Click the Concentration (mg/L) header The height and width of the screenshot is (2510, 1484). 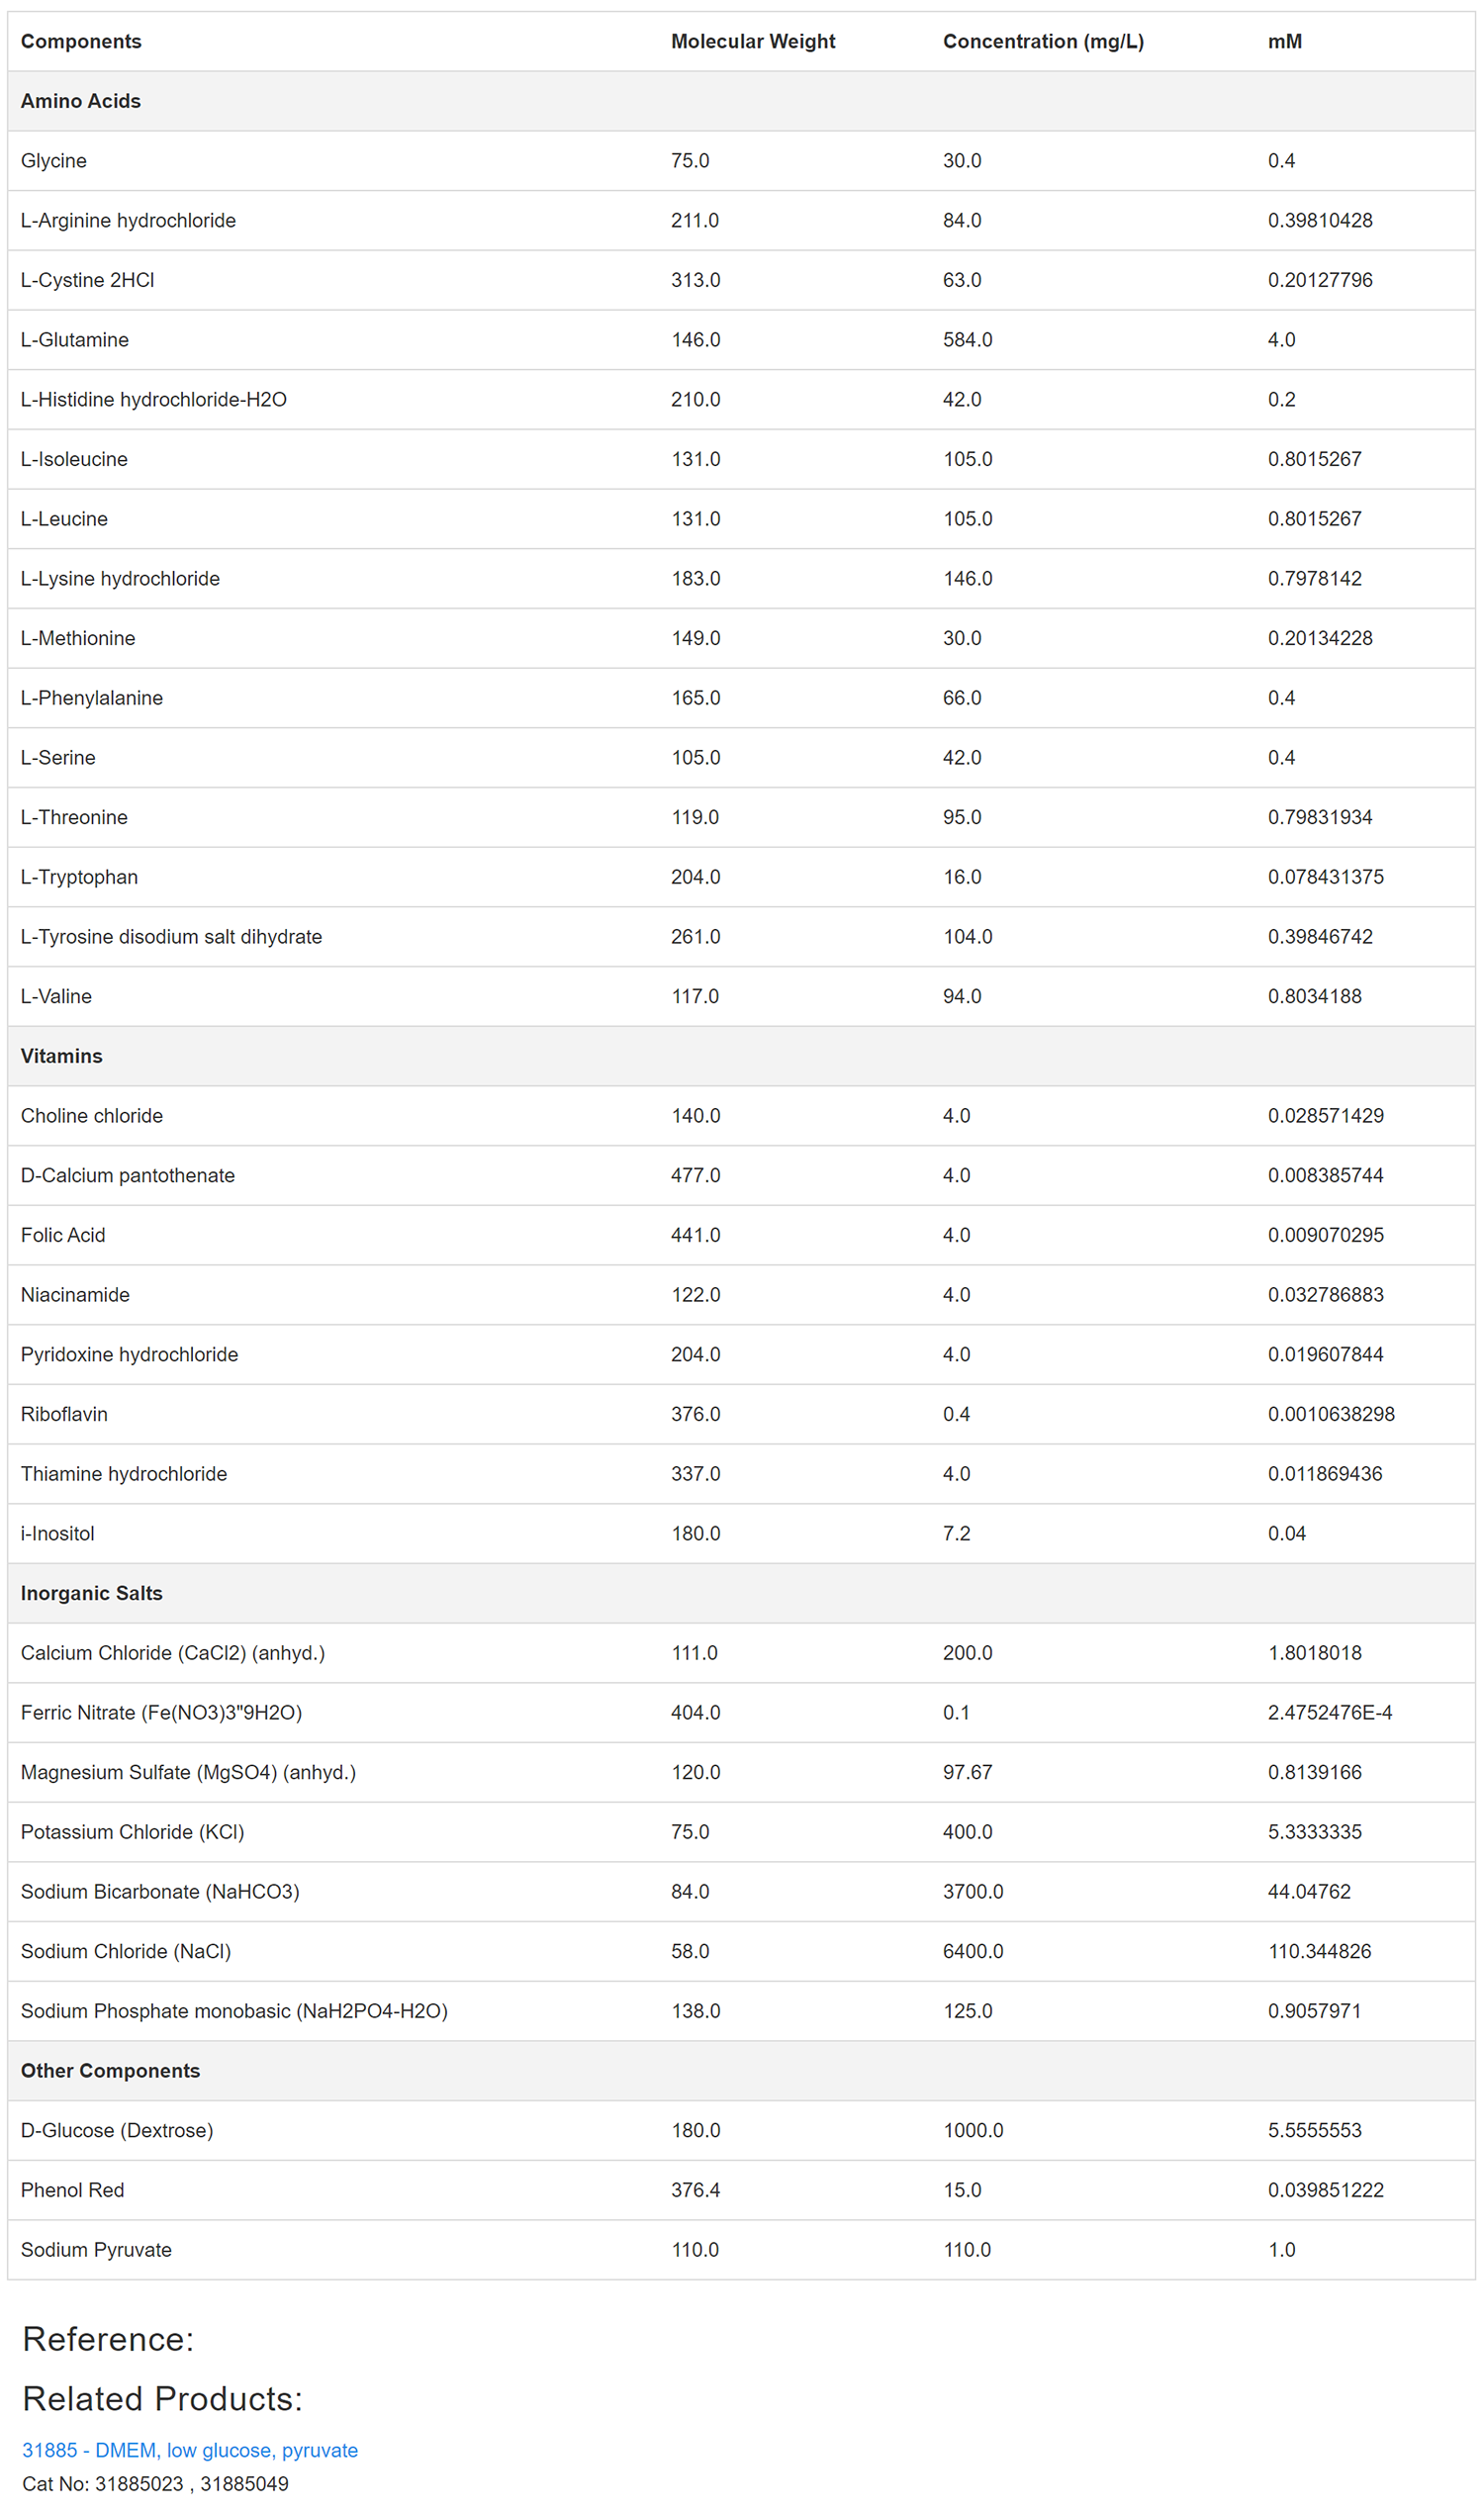click(1043, 41)
